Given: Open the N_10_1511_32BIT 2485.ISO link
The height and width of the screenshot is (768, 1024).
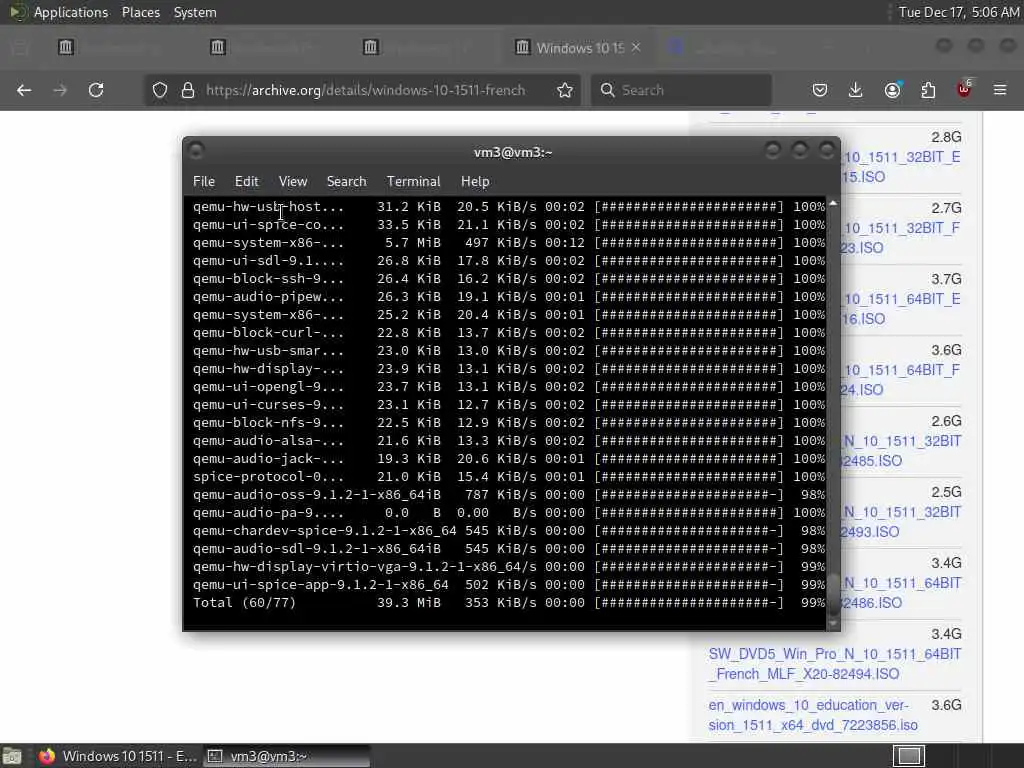Looking at the screenshot, I should pyautogui.click(x=901, y=451).
